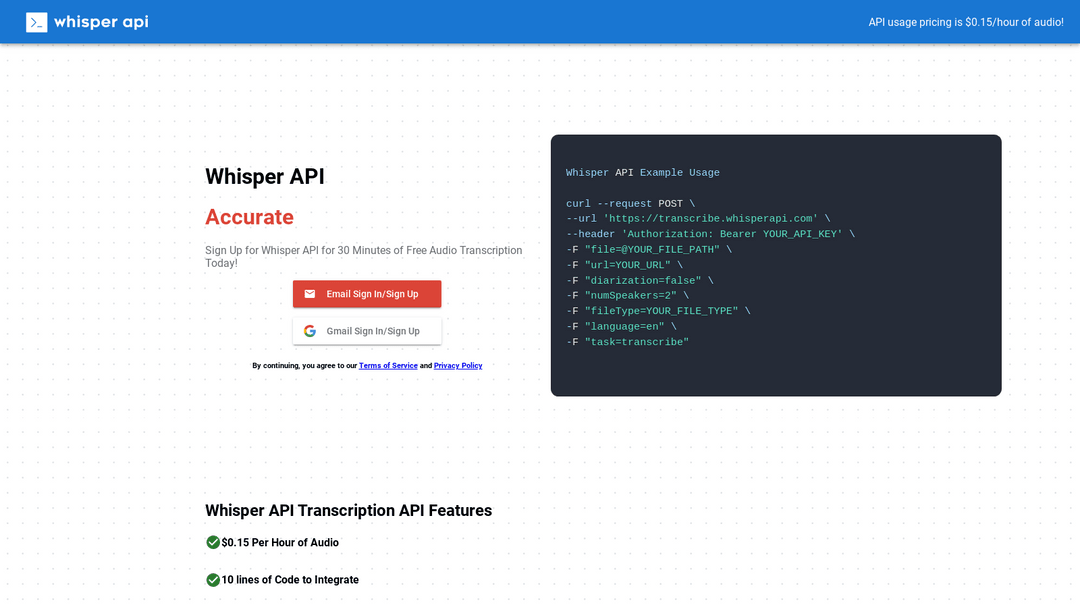This screenshot has height=608, width=1080.
Task: Click the task=transcribe code line
Action: point(627,342)
